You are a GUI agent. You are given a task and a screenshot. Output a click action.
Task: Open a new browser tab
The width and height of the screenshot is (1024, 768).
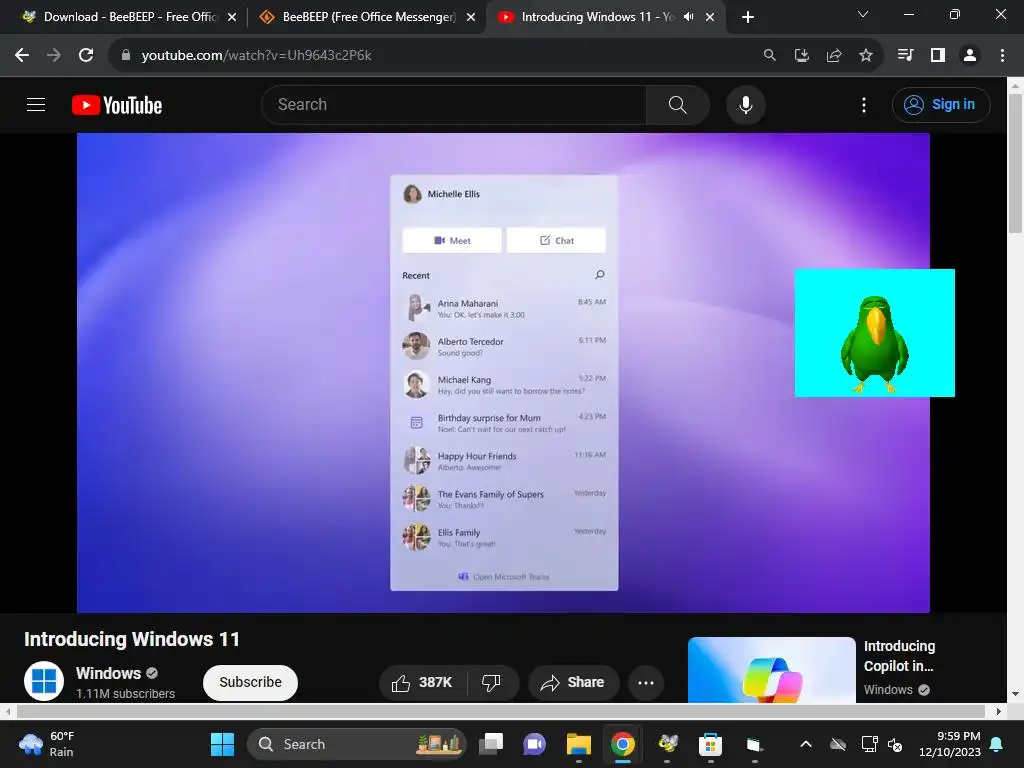click(x=748, y=18)
